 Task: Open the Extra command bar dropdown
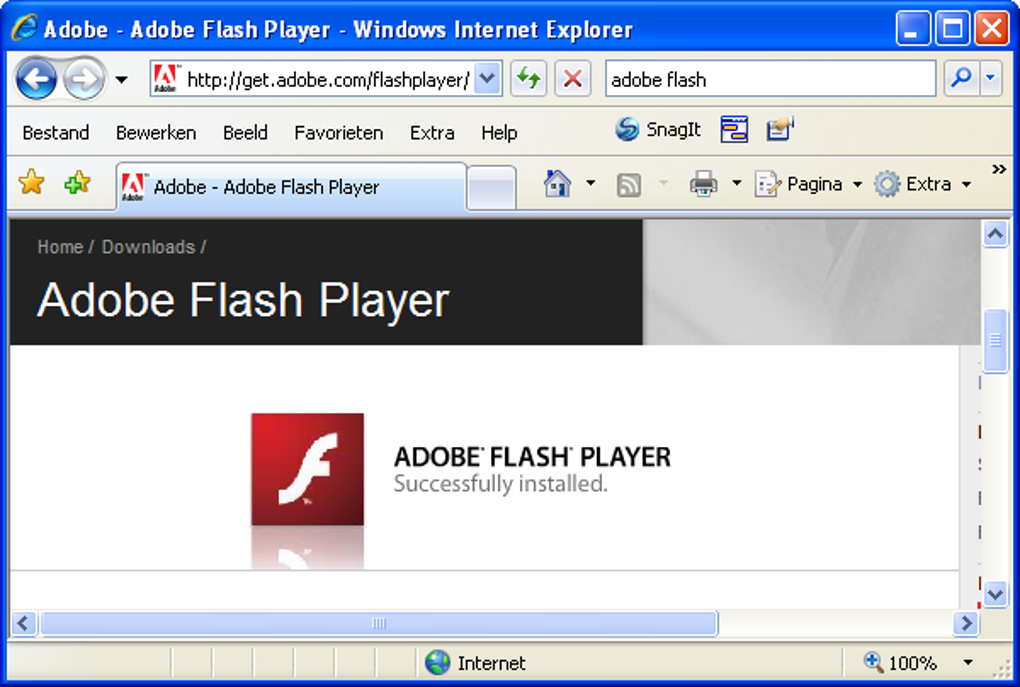point(966,184)
